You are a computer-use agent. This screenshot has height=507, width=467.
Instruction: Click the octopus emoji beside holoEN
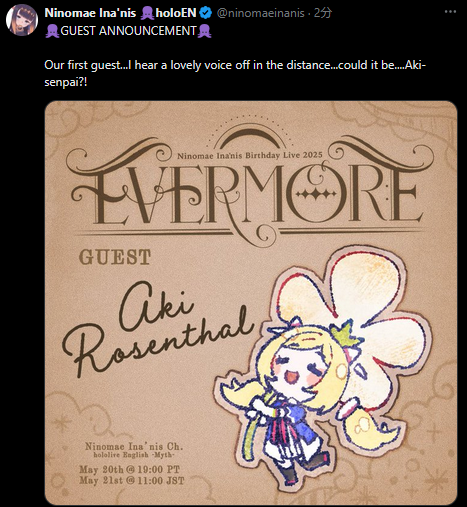coord(147,13)
